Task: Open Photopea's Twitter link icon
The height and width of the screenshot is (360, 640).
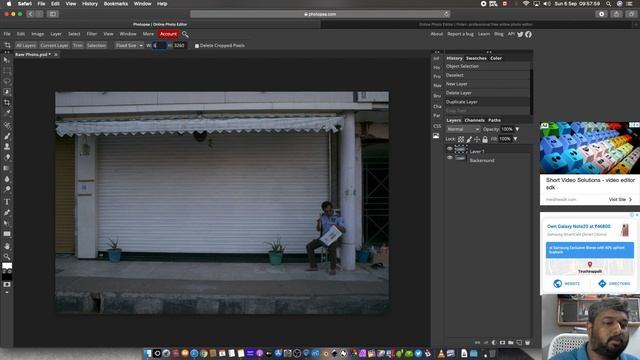Action: [x=520, y=34]
